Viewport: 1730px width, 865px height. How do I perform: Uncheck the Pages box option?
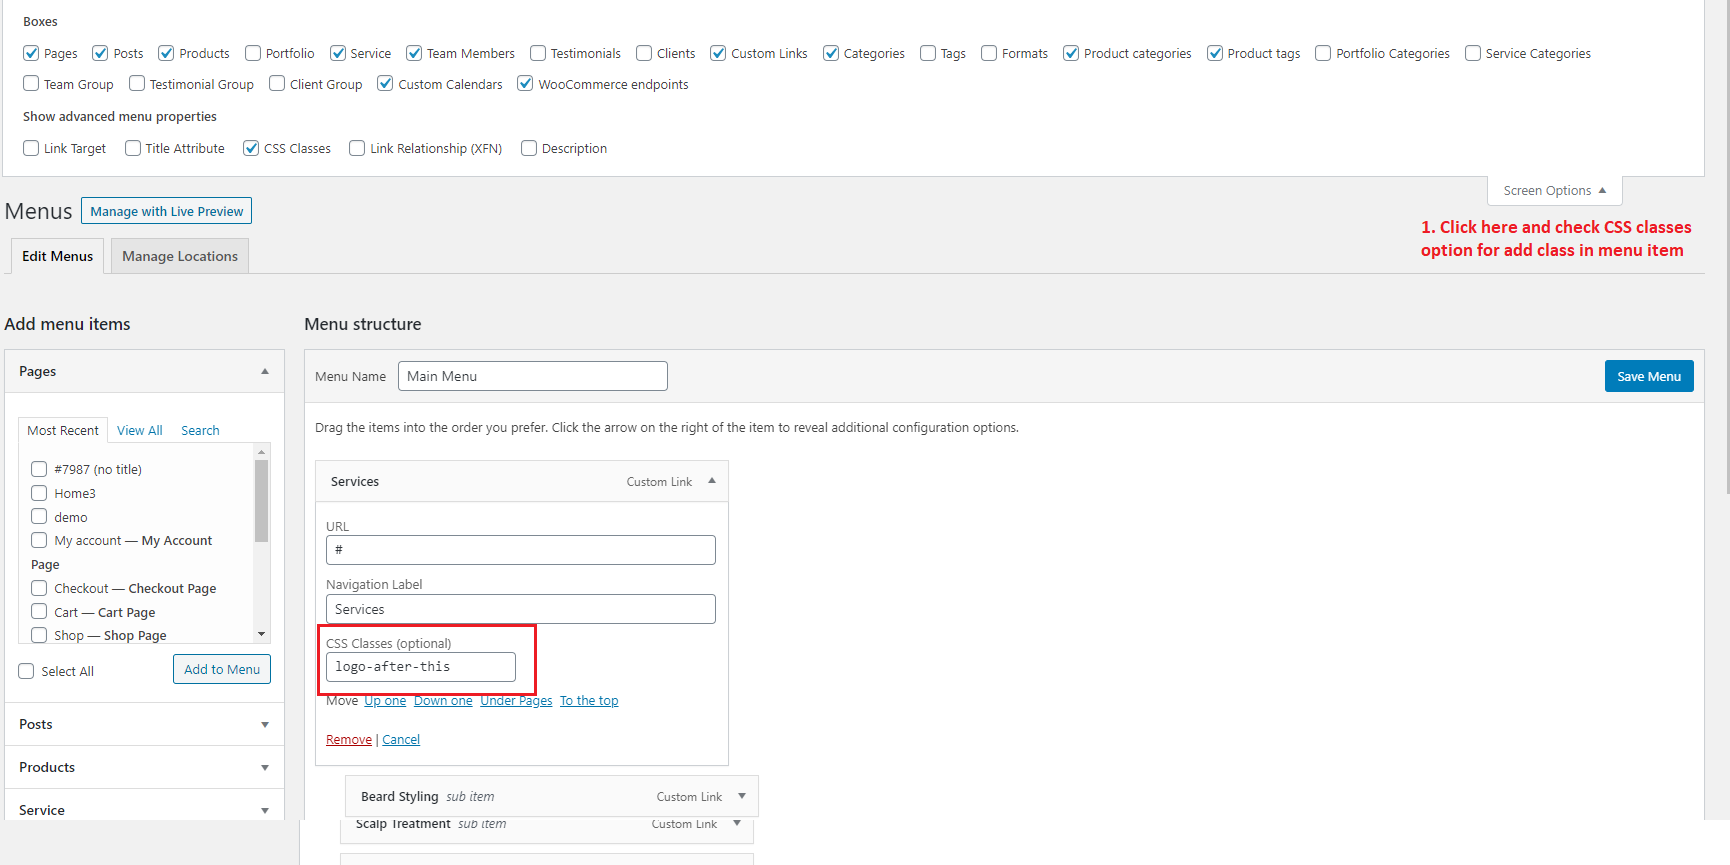coord(31,53)
